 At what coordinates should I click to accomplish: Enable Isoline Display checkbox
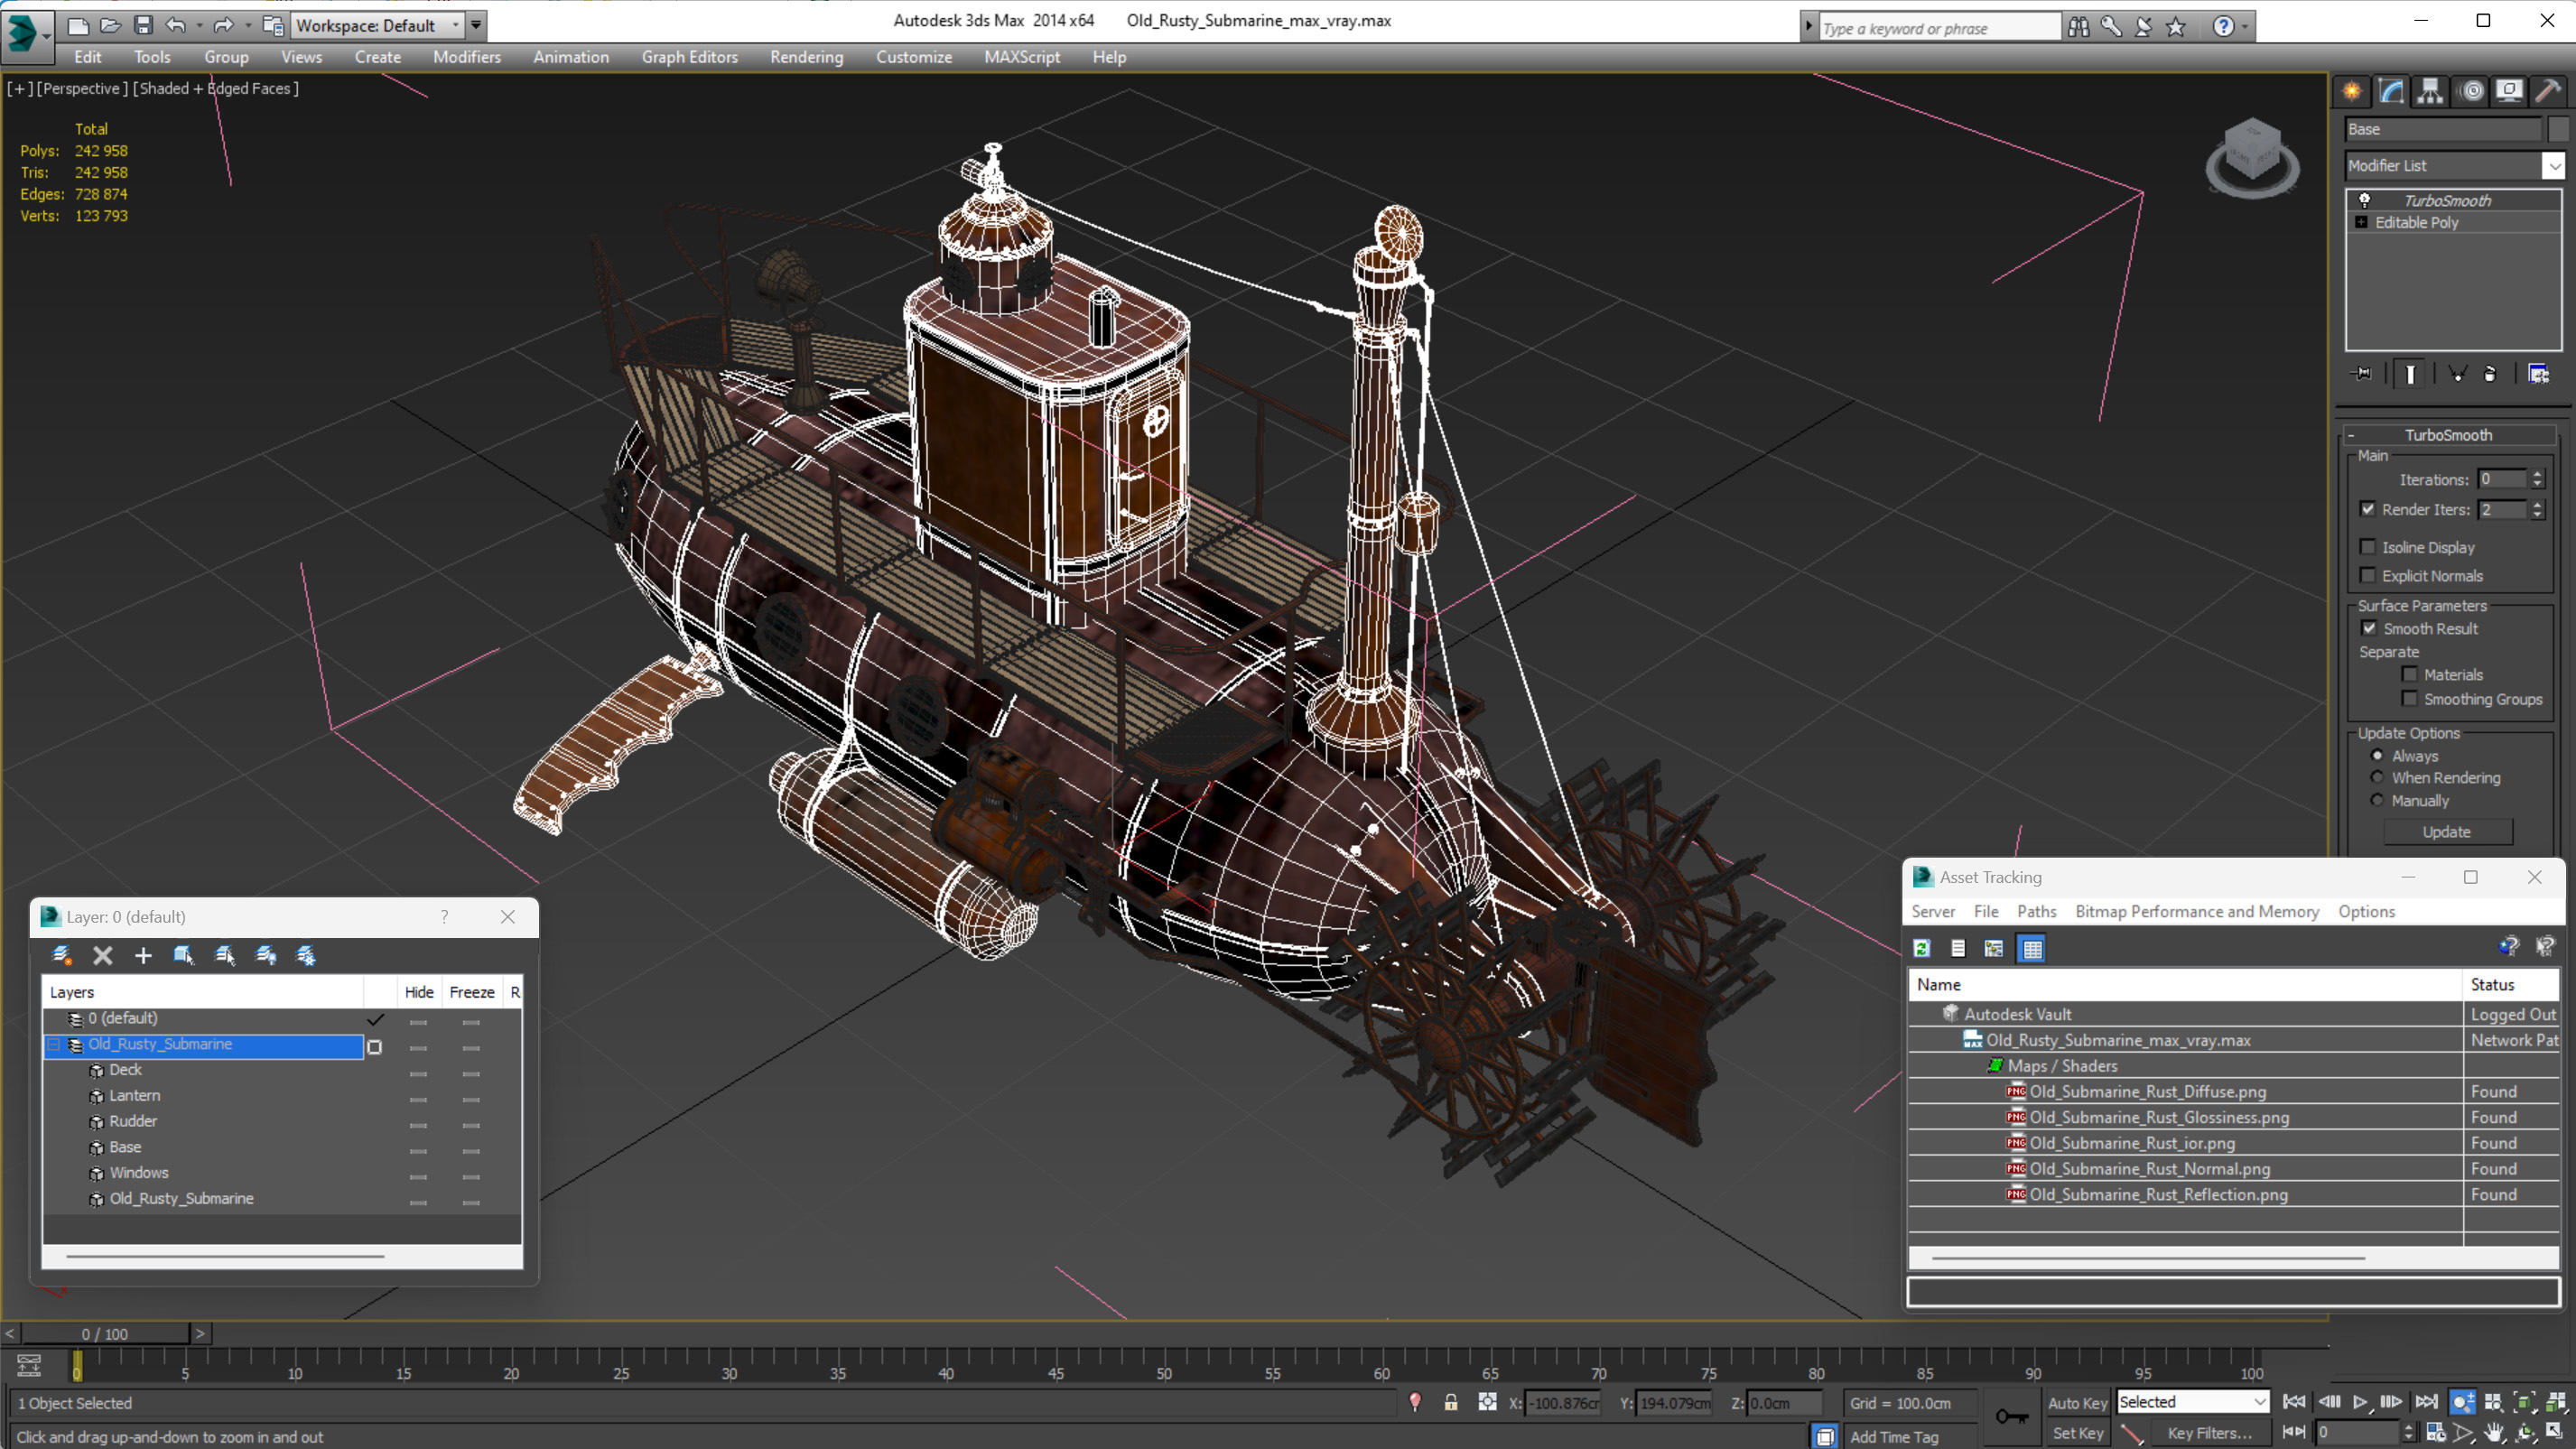pyautogui.click(x=2367, y=547)
